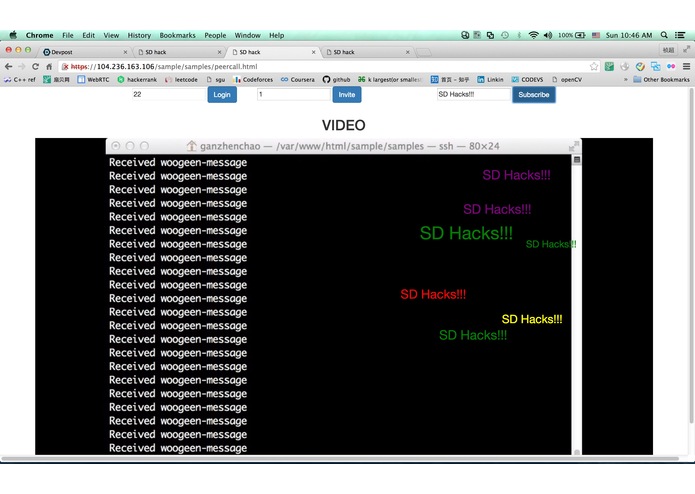This screenshot has width=695, height=494.
Task: Bookmark this page with the star
Action: tap(594, 66)
